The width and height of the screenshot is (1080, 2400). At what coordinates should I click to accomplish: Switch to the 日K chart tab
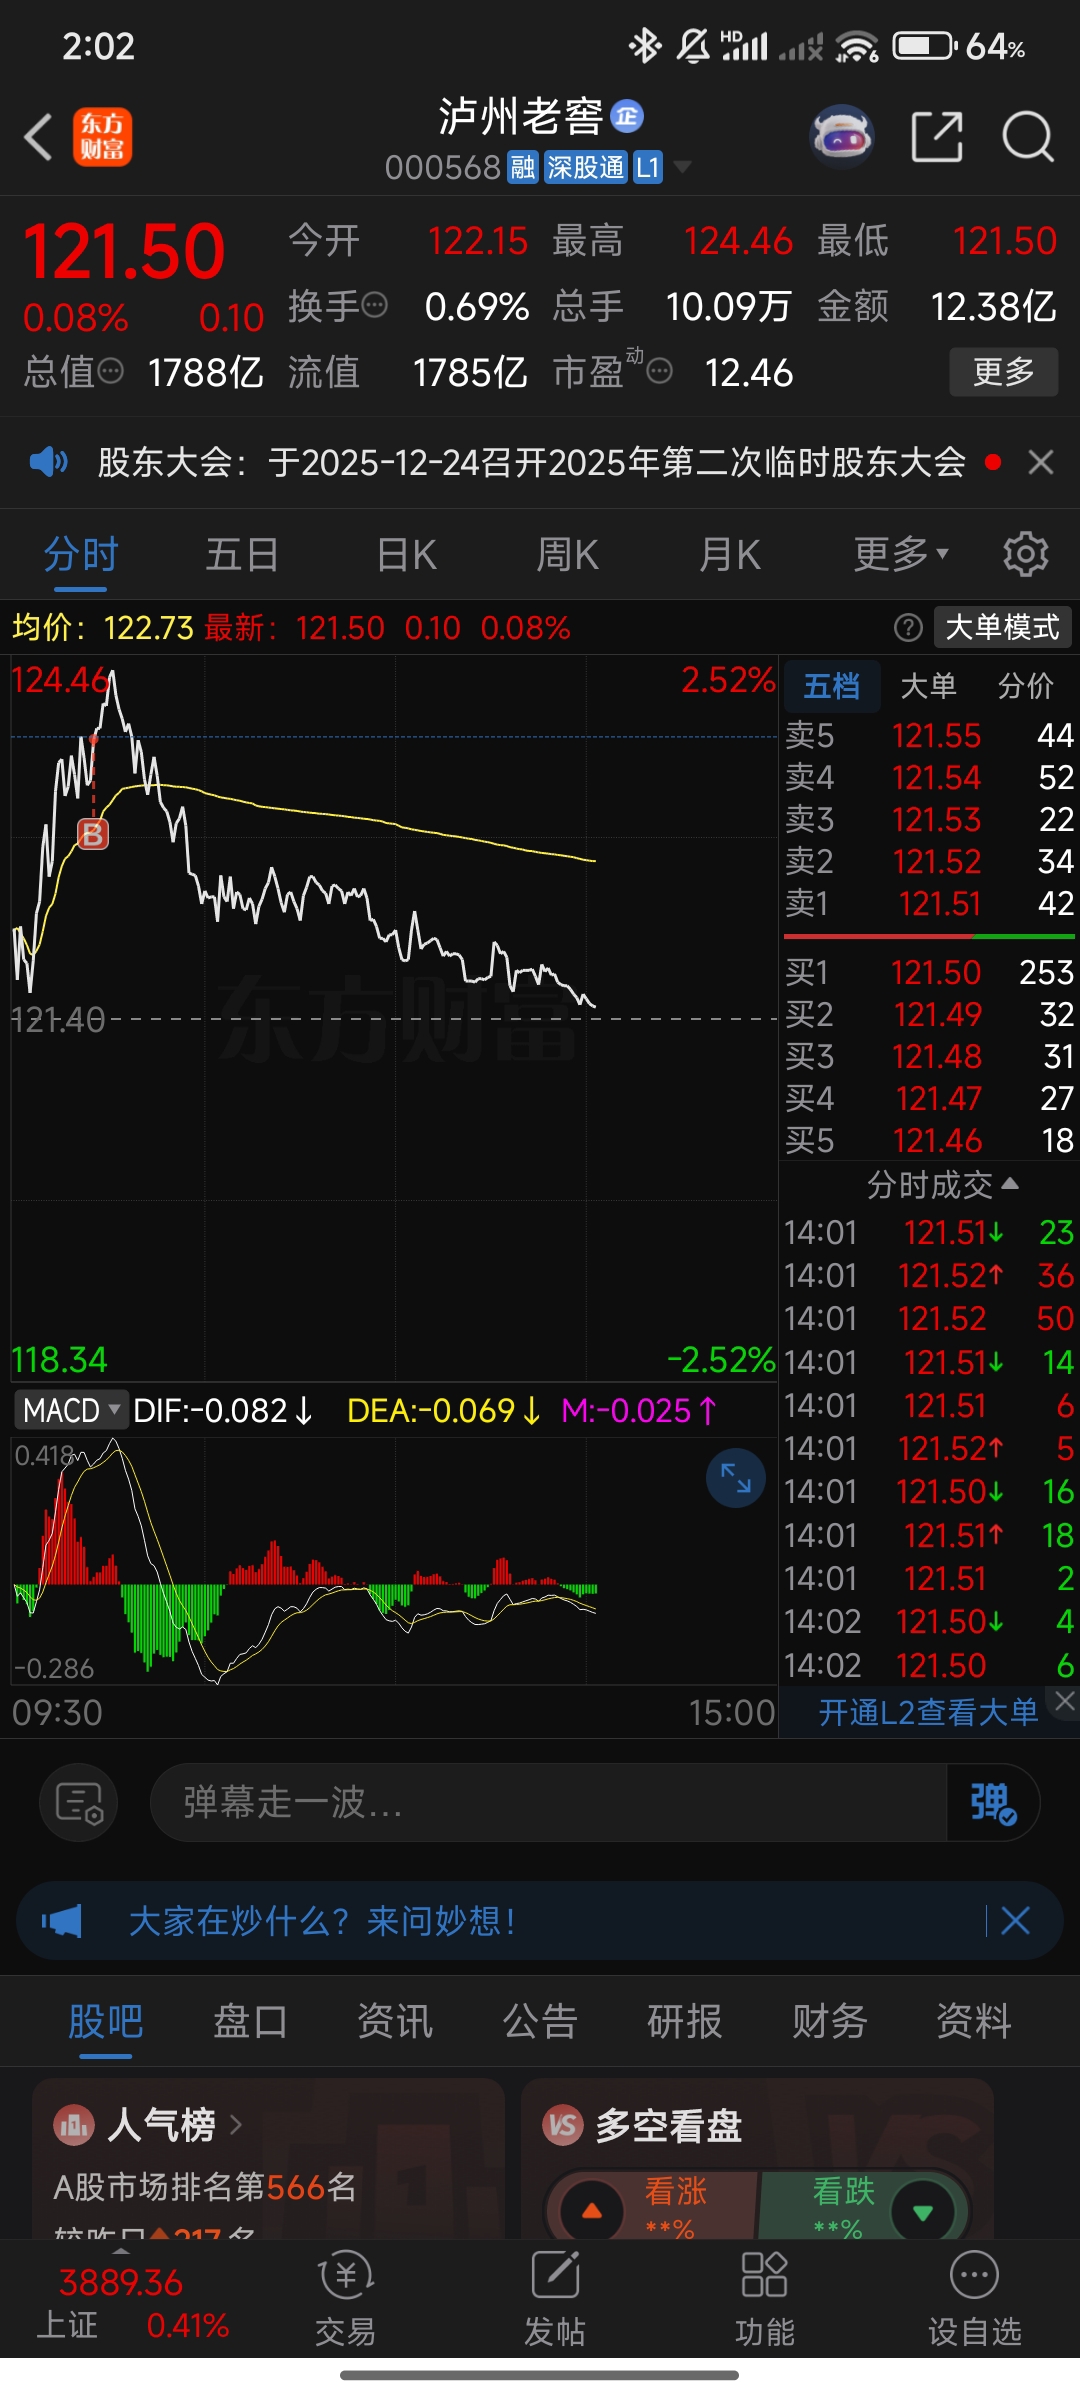(x=406, y=554)
